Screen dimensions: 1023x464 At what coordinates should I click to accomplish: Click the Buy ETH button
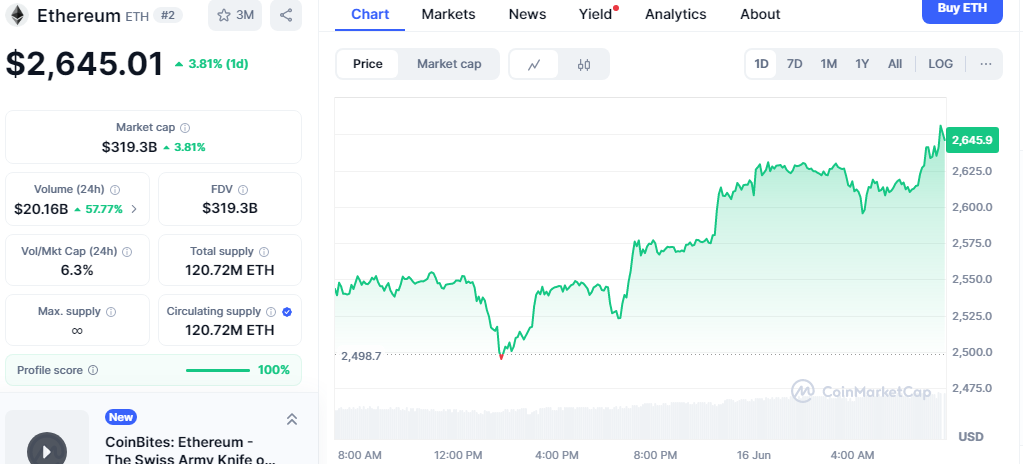pyautogui.click(x=962, y=9)
